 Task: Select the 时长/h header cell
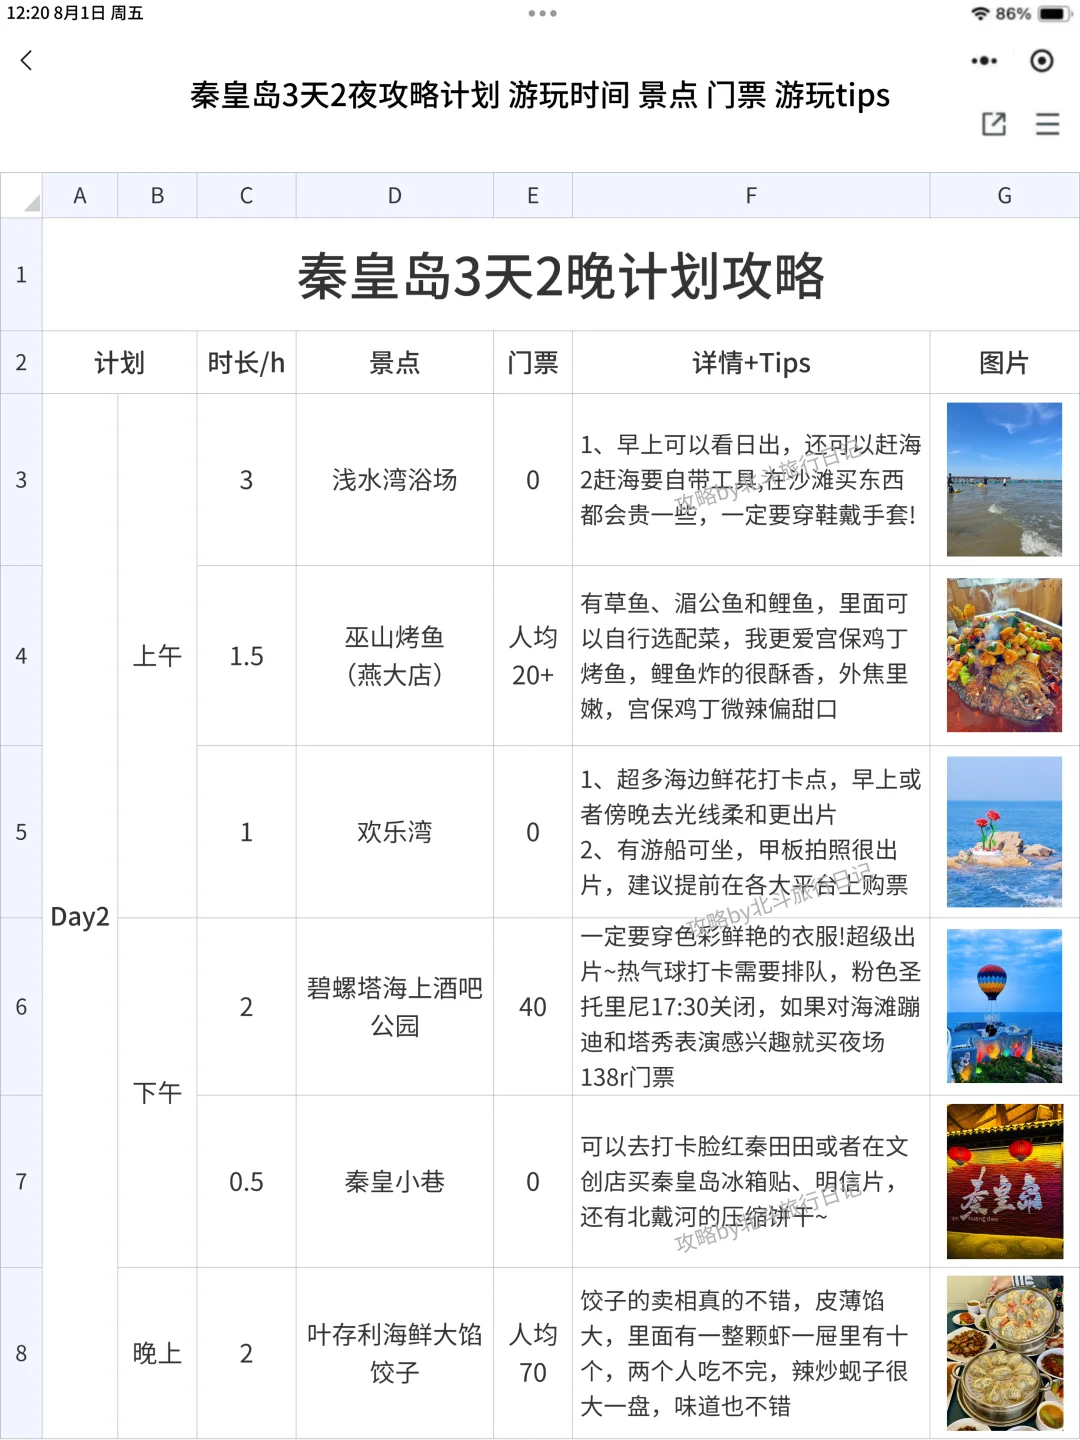(x=246, y=362)
